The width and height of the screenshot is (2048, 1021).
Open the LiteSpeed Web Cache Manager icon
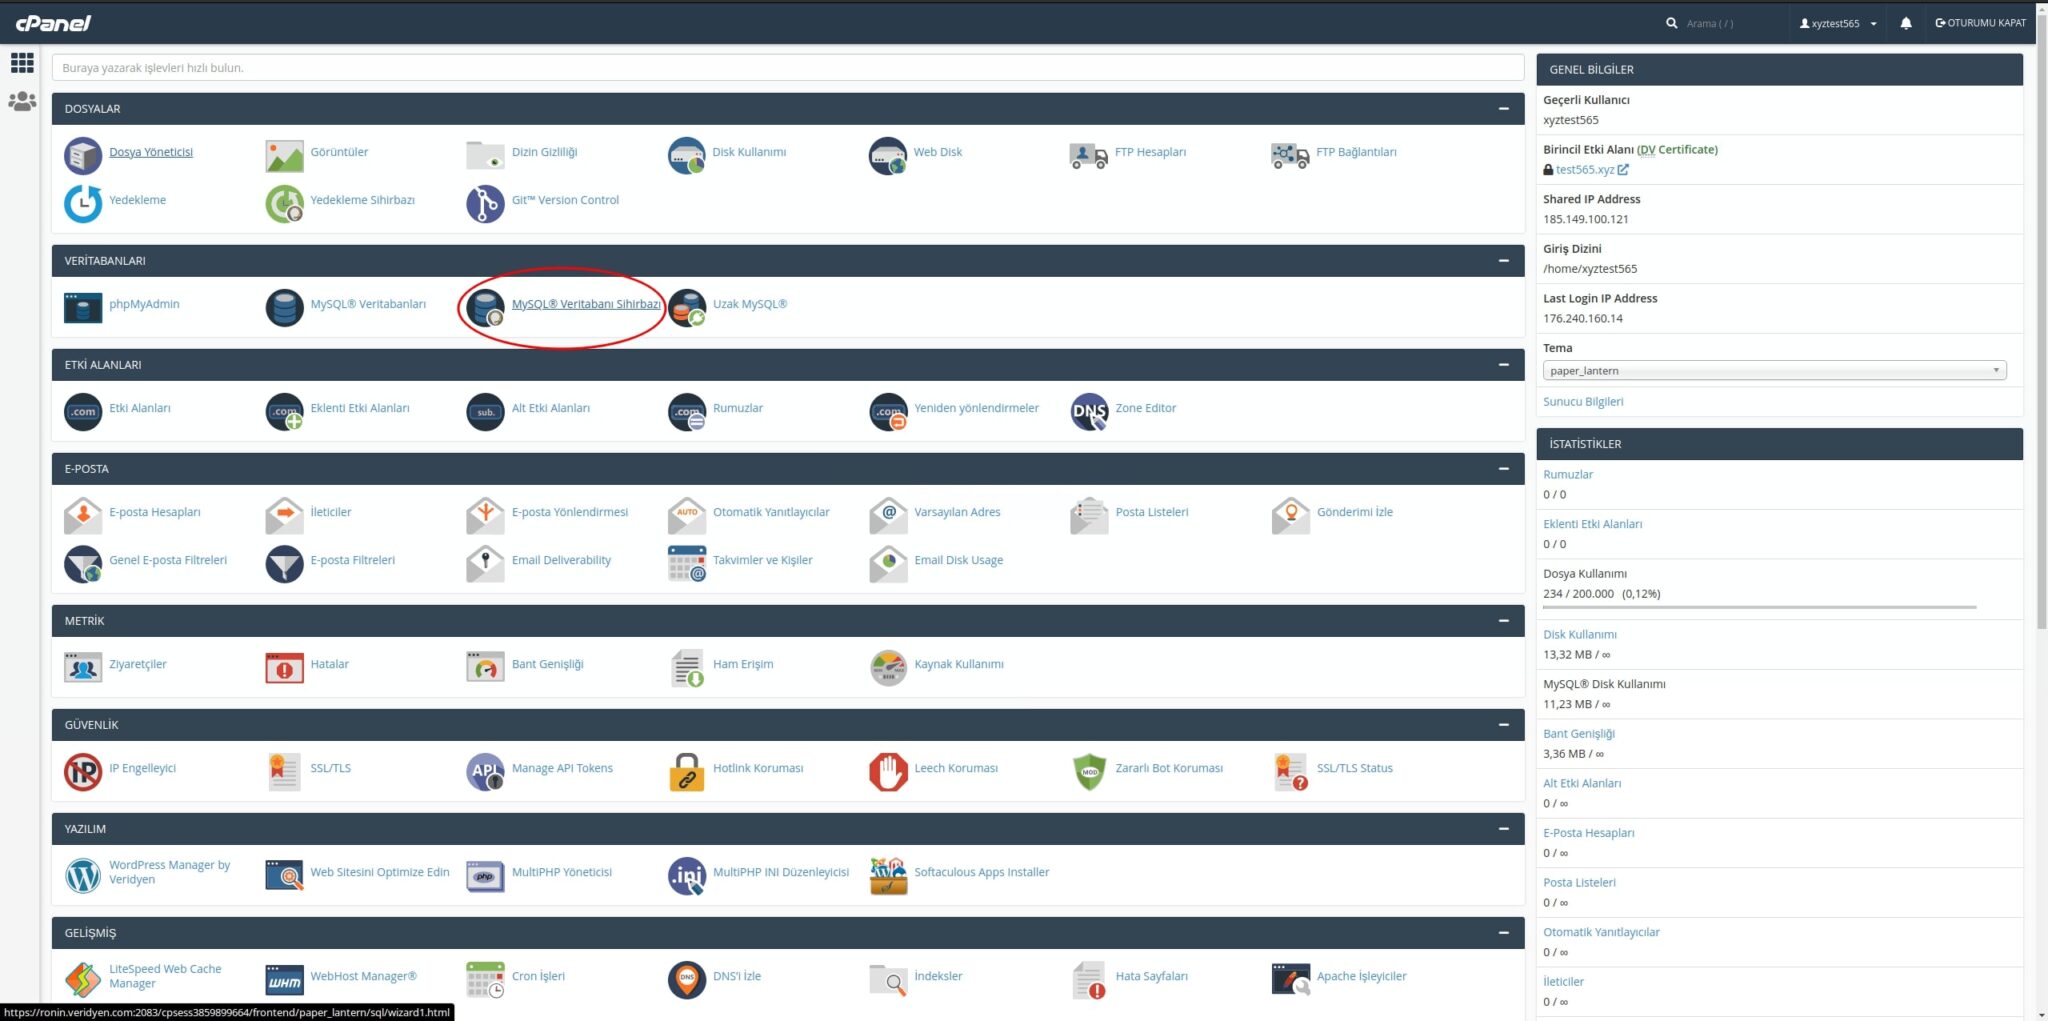click(83, 980)
